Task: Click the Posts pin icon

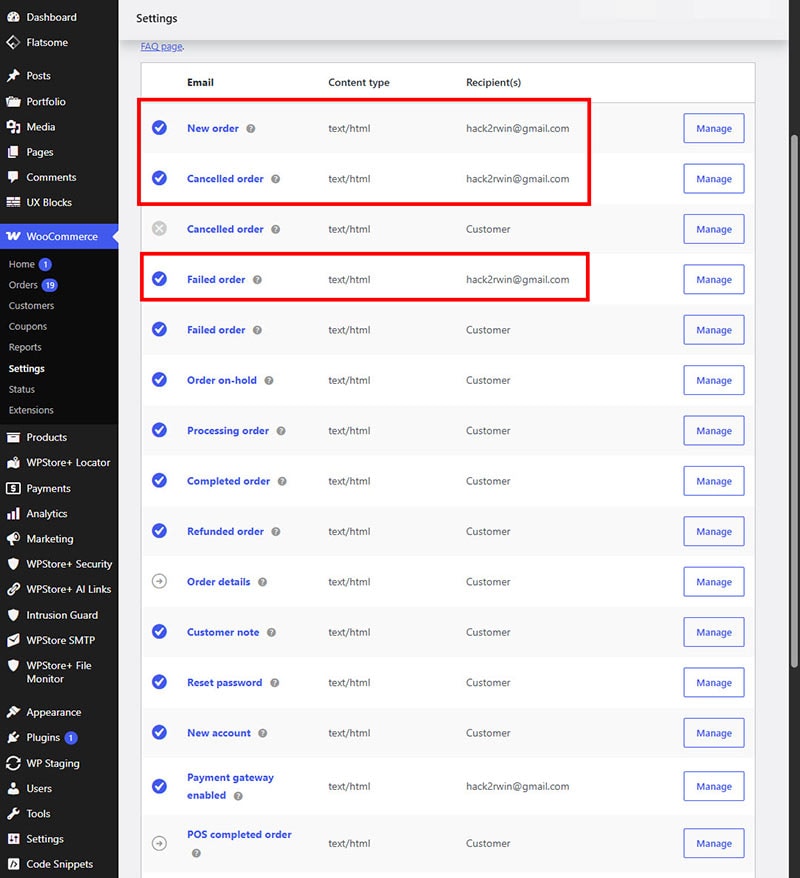Action: 13,76
